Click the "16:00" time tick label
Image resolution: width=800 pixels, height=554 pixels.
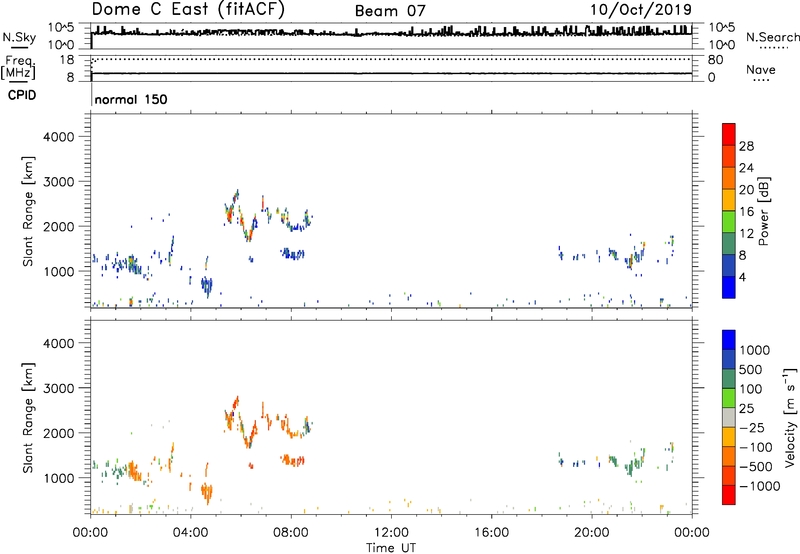[491, 533]
